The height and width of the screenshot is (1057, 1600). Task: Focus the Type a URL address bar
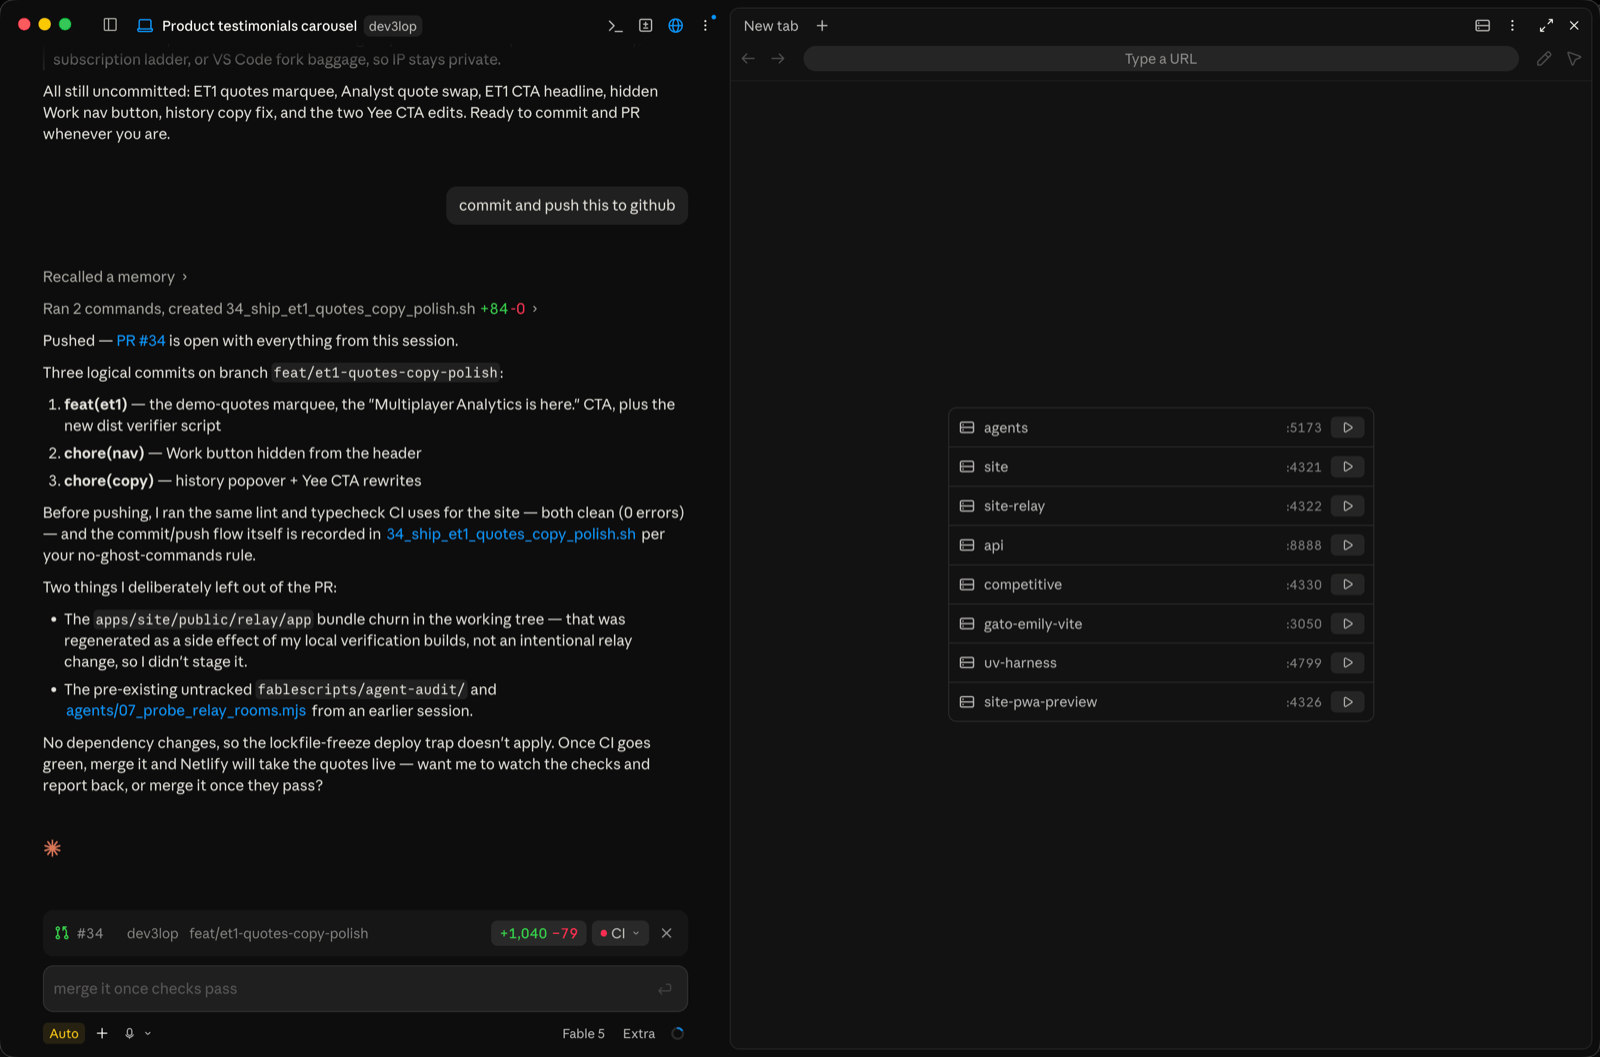1160,59
